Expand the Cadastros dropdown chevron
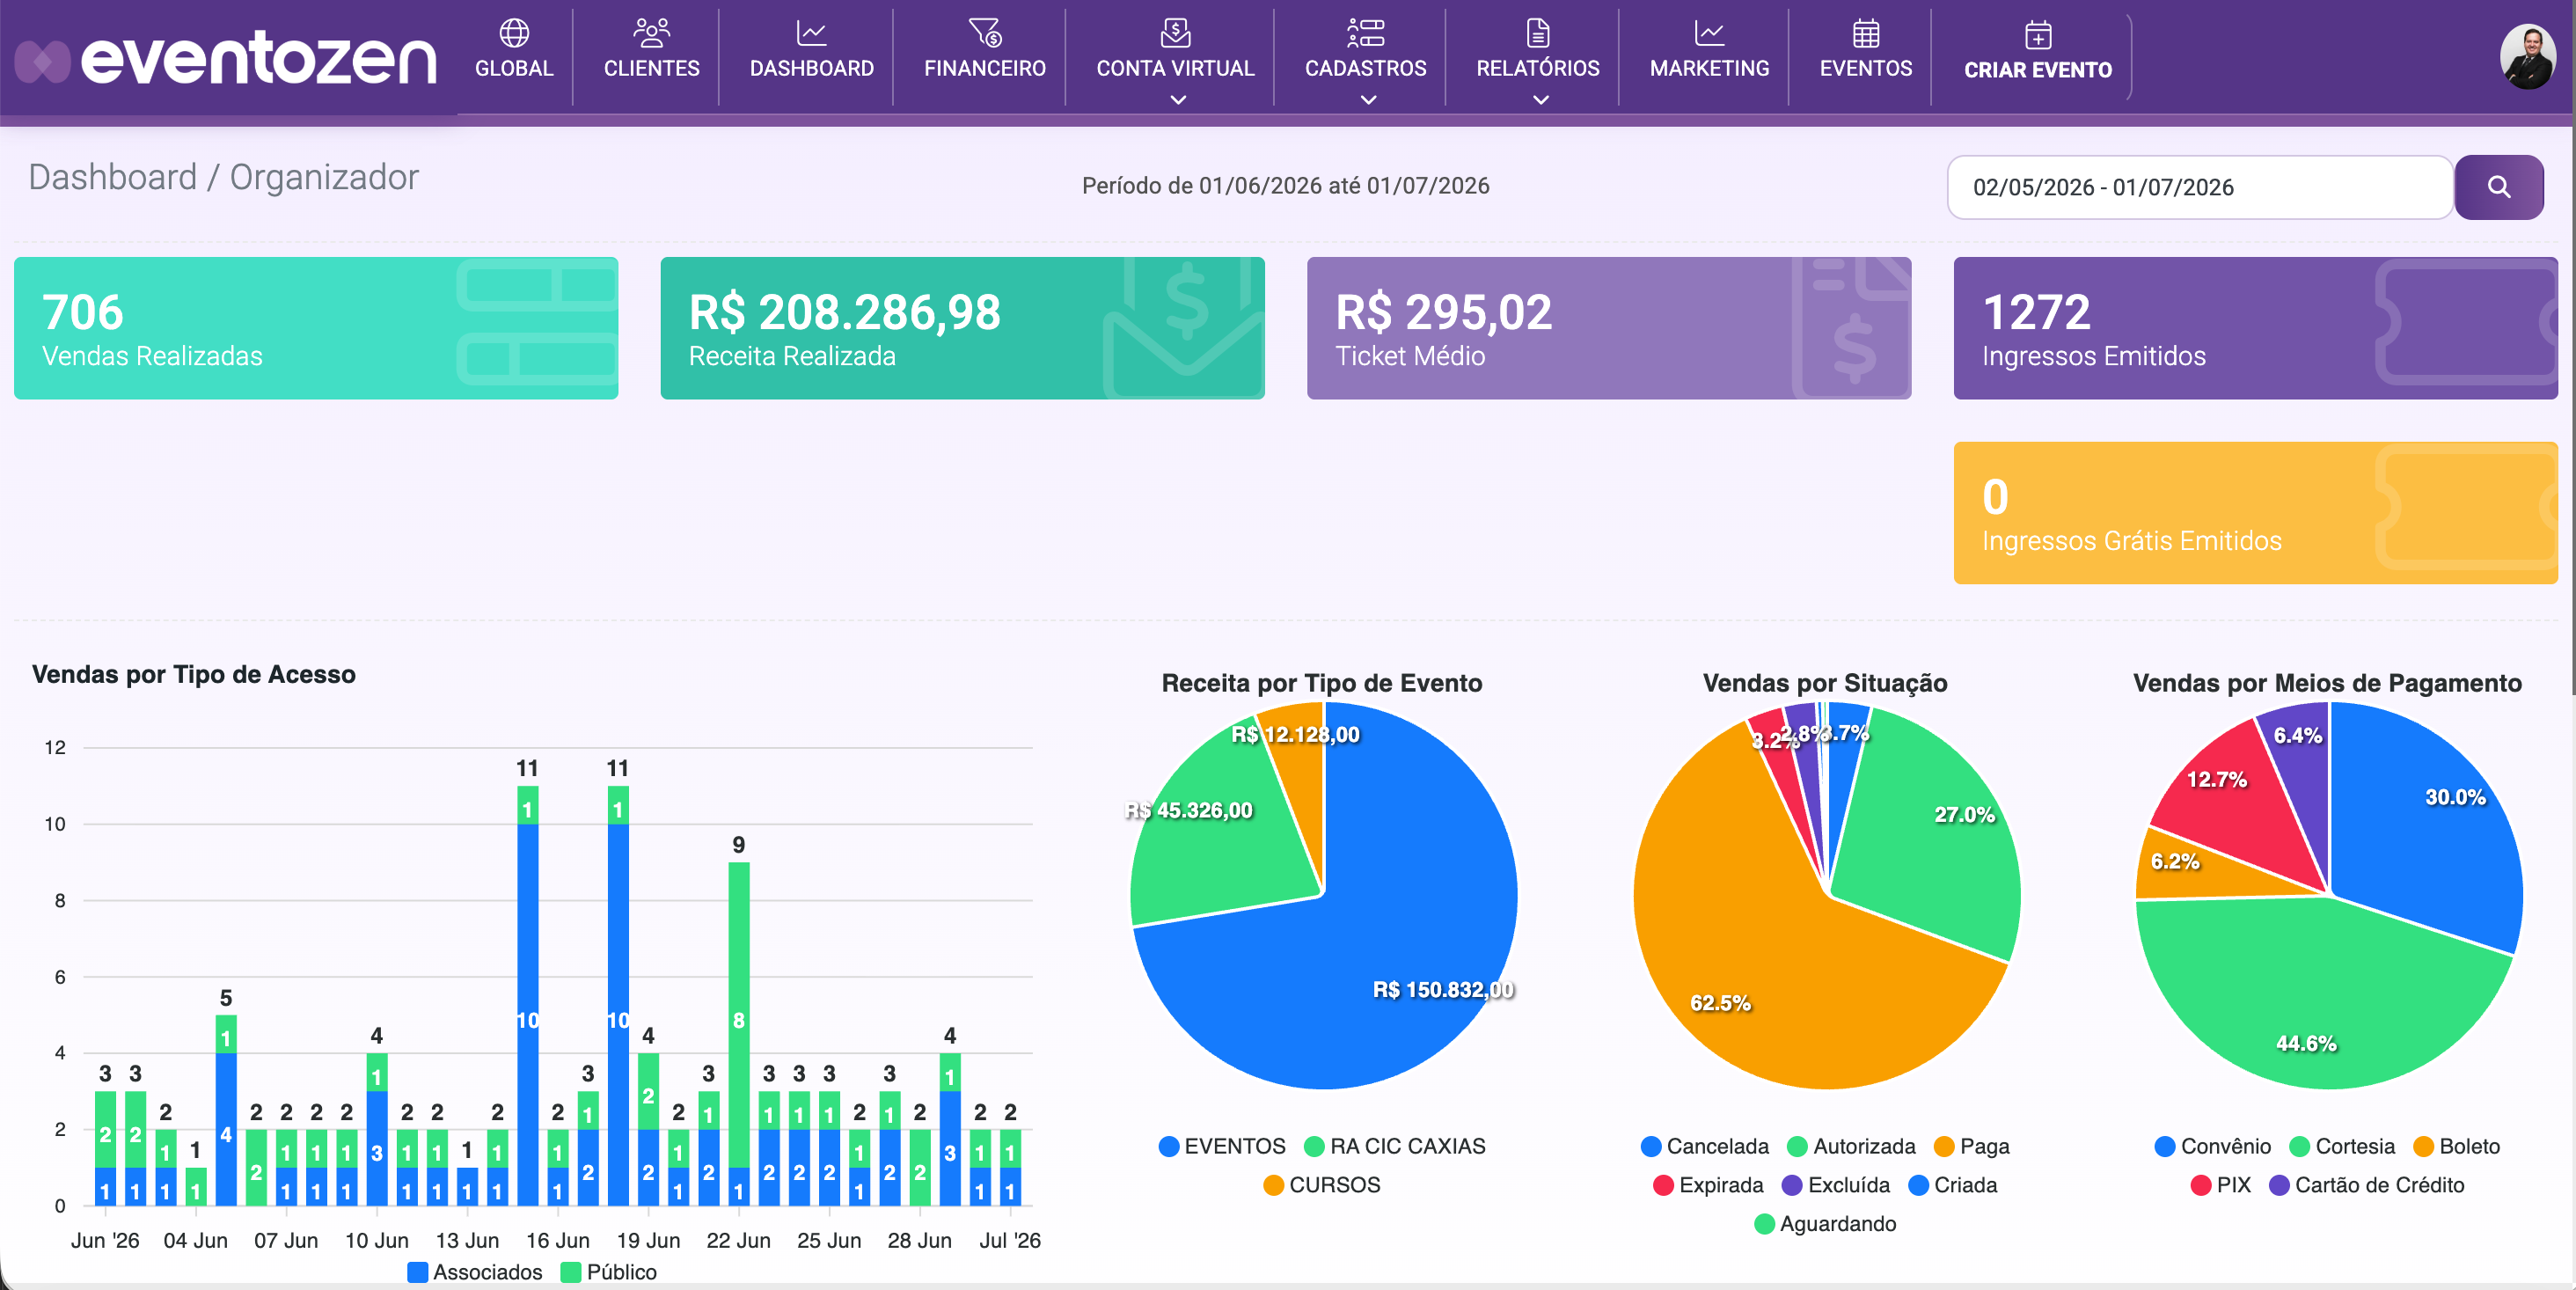This screenshot has width=2576, height=1290. [1368, 100]
